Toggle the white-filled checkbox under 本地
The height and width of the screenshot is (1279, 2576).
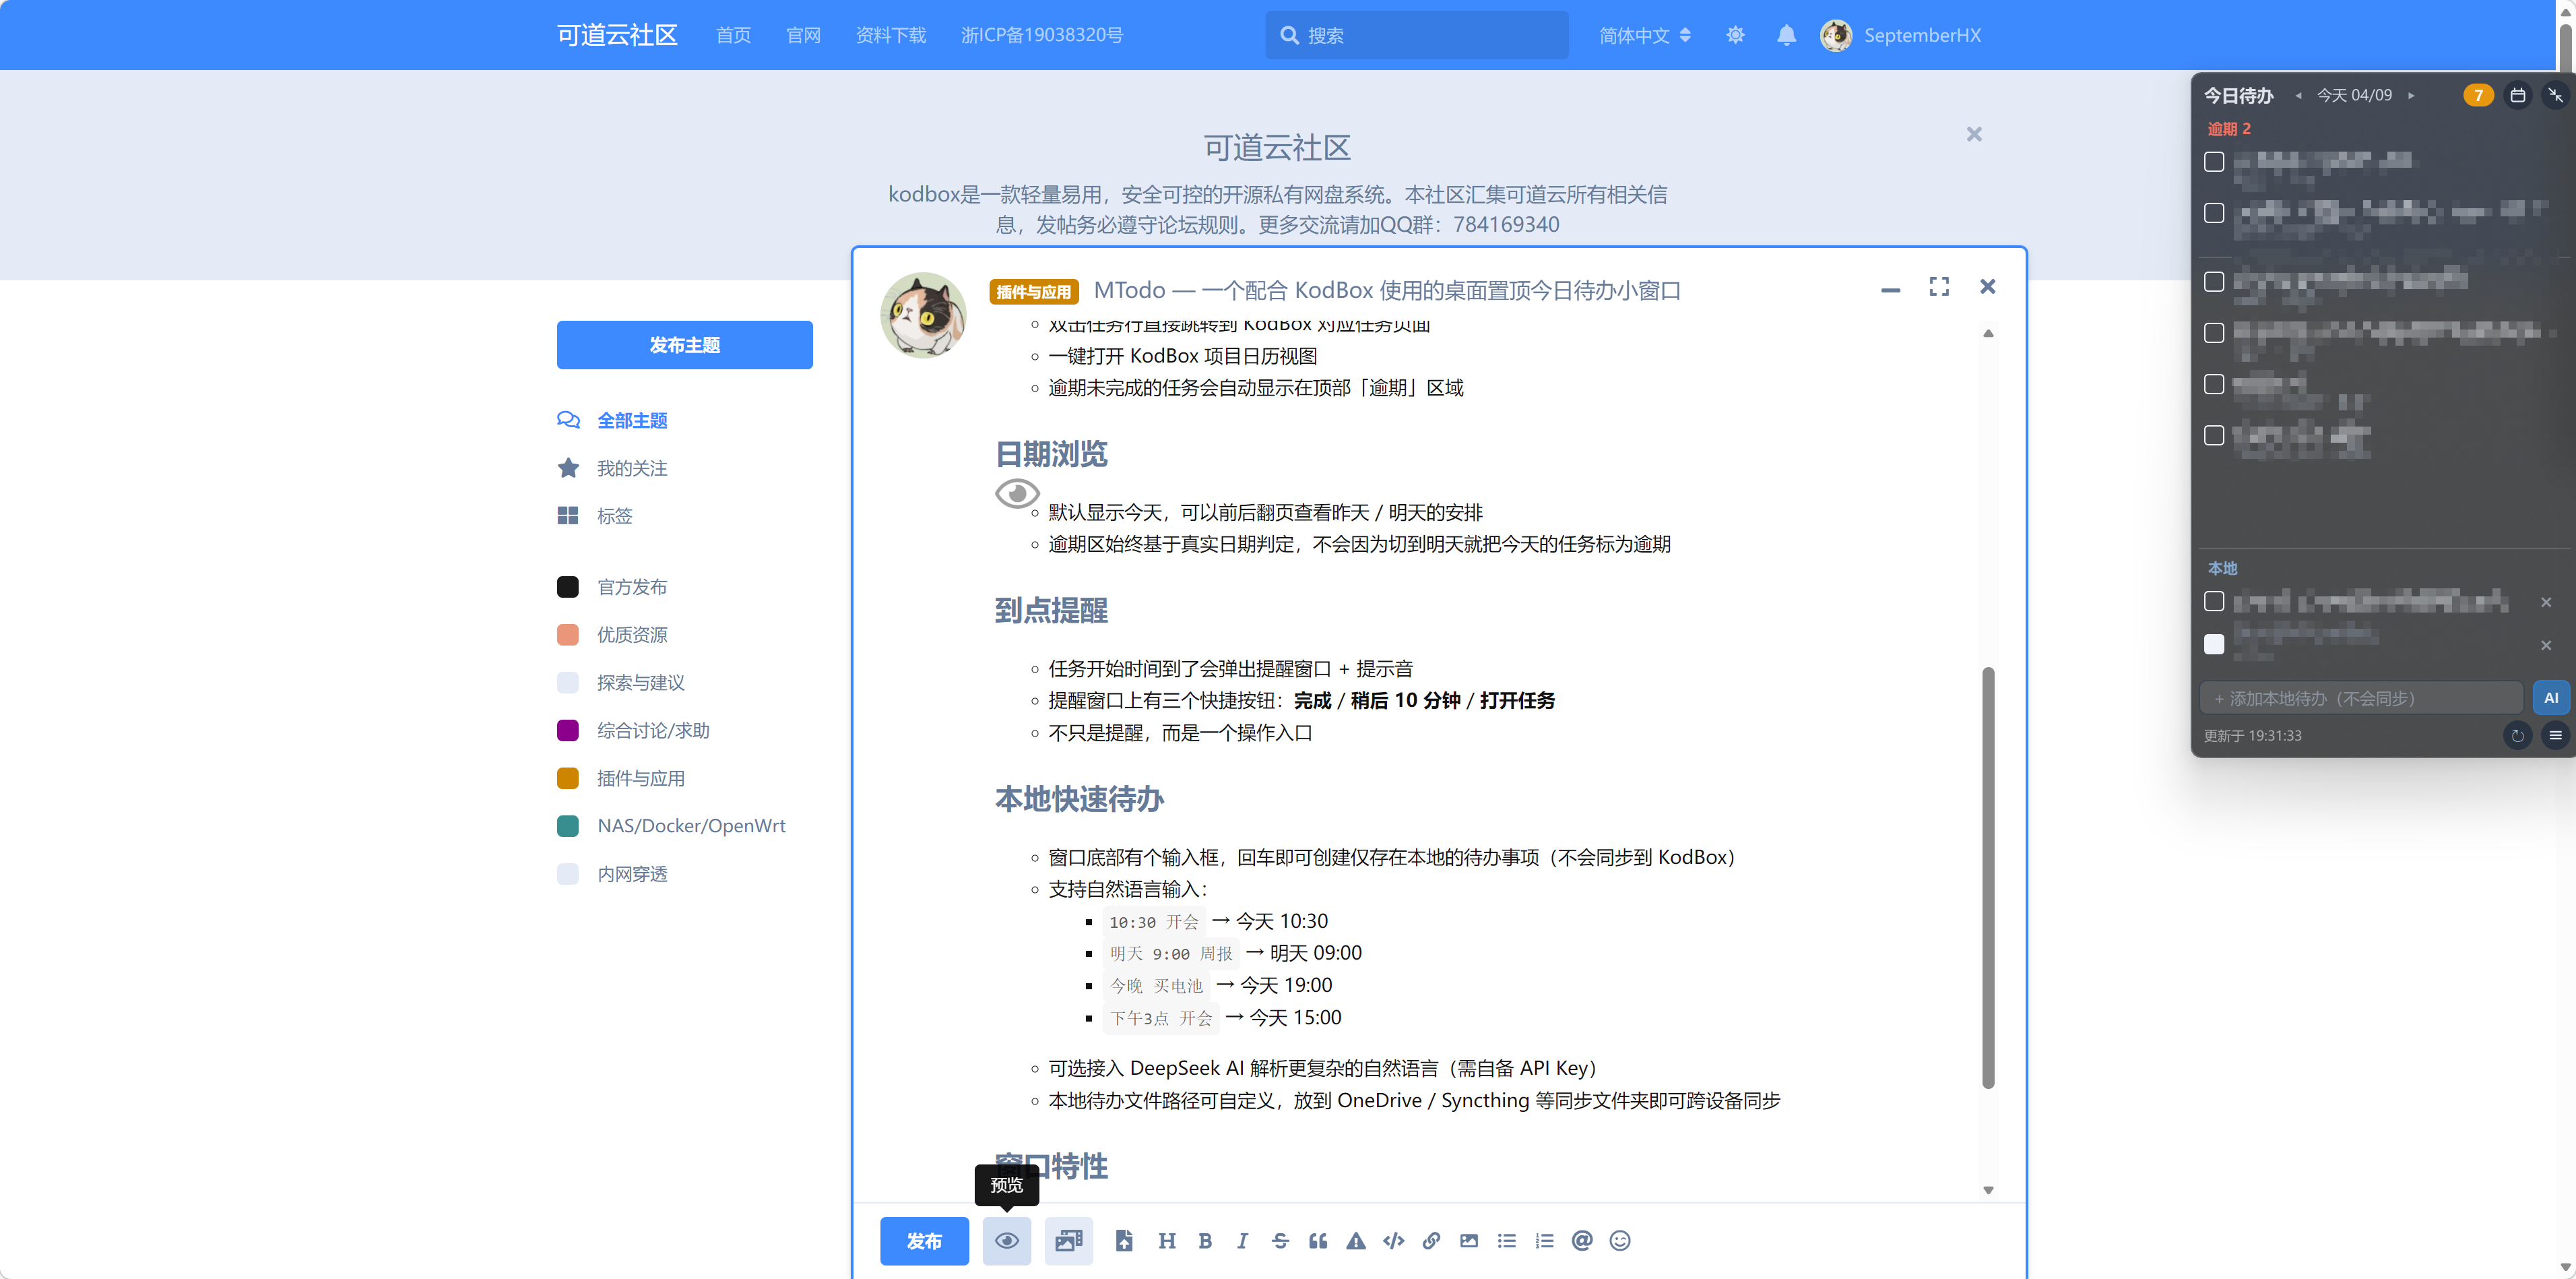(2214, 644)
